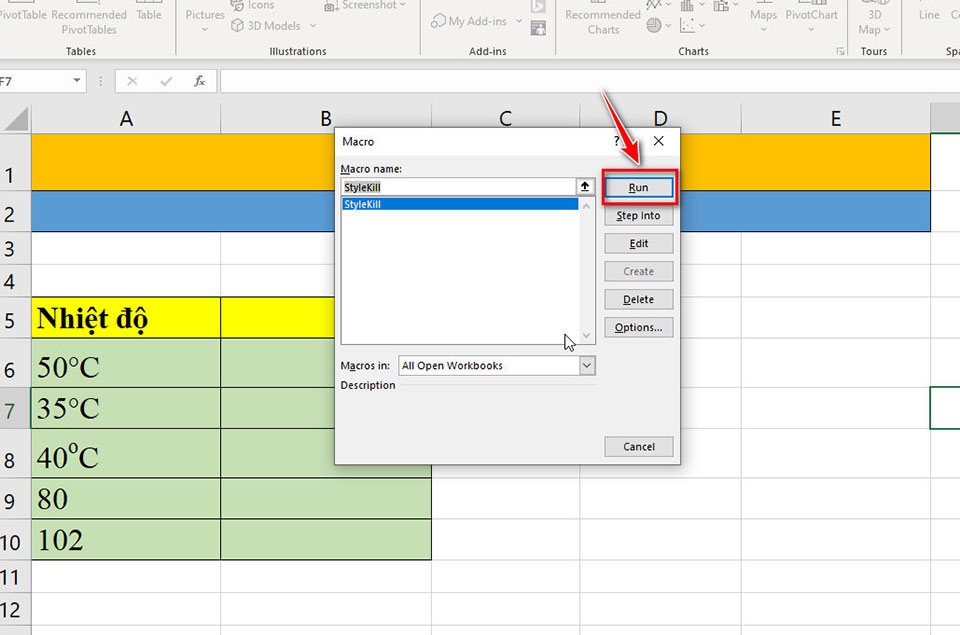
Task: Select column E header
Action: point(836,118)
